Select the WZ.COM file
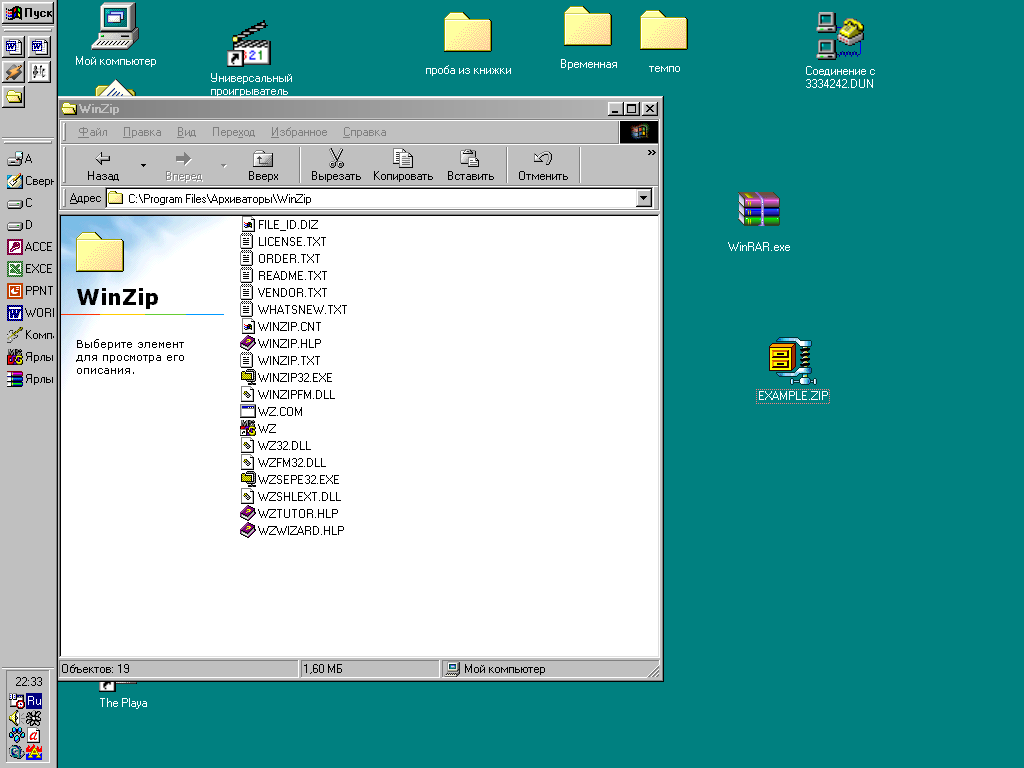Viewport: 1024px width, 768px height. click(272, 411)
